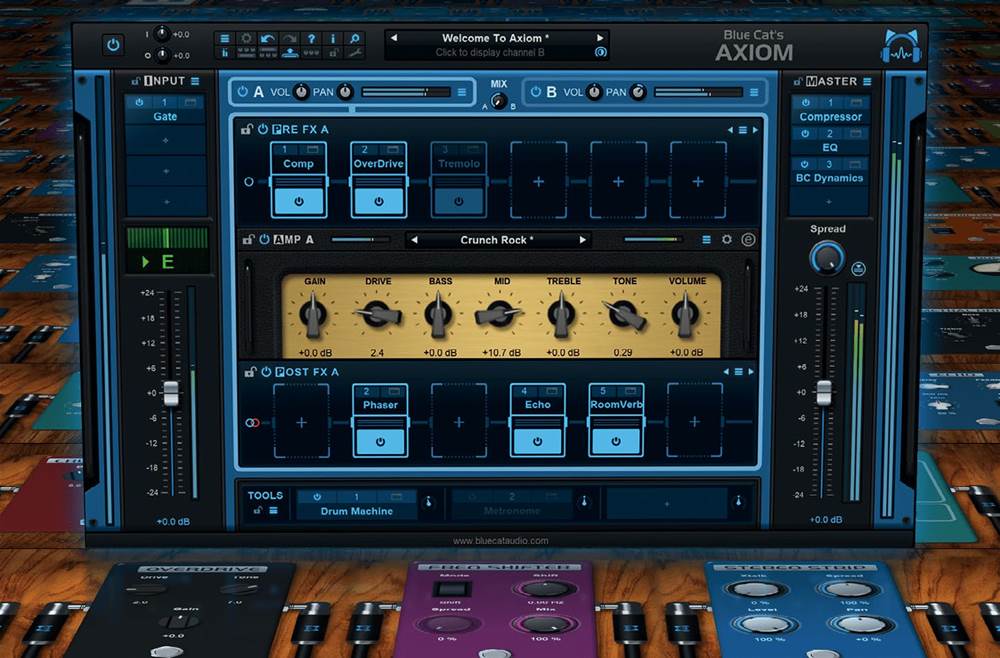This screenshot has height=658, width=1000.
Task: Click the redo arrow icon
Action: (290, 38)
